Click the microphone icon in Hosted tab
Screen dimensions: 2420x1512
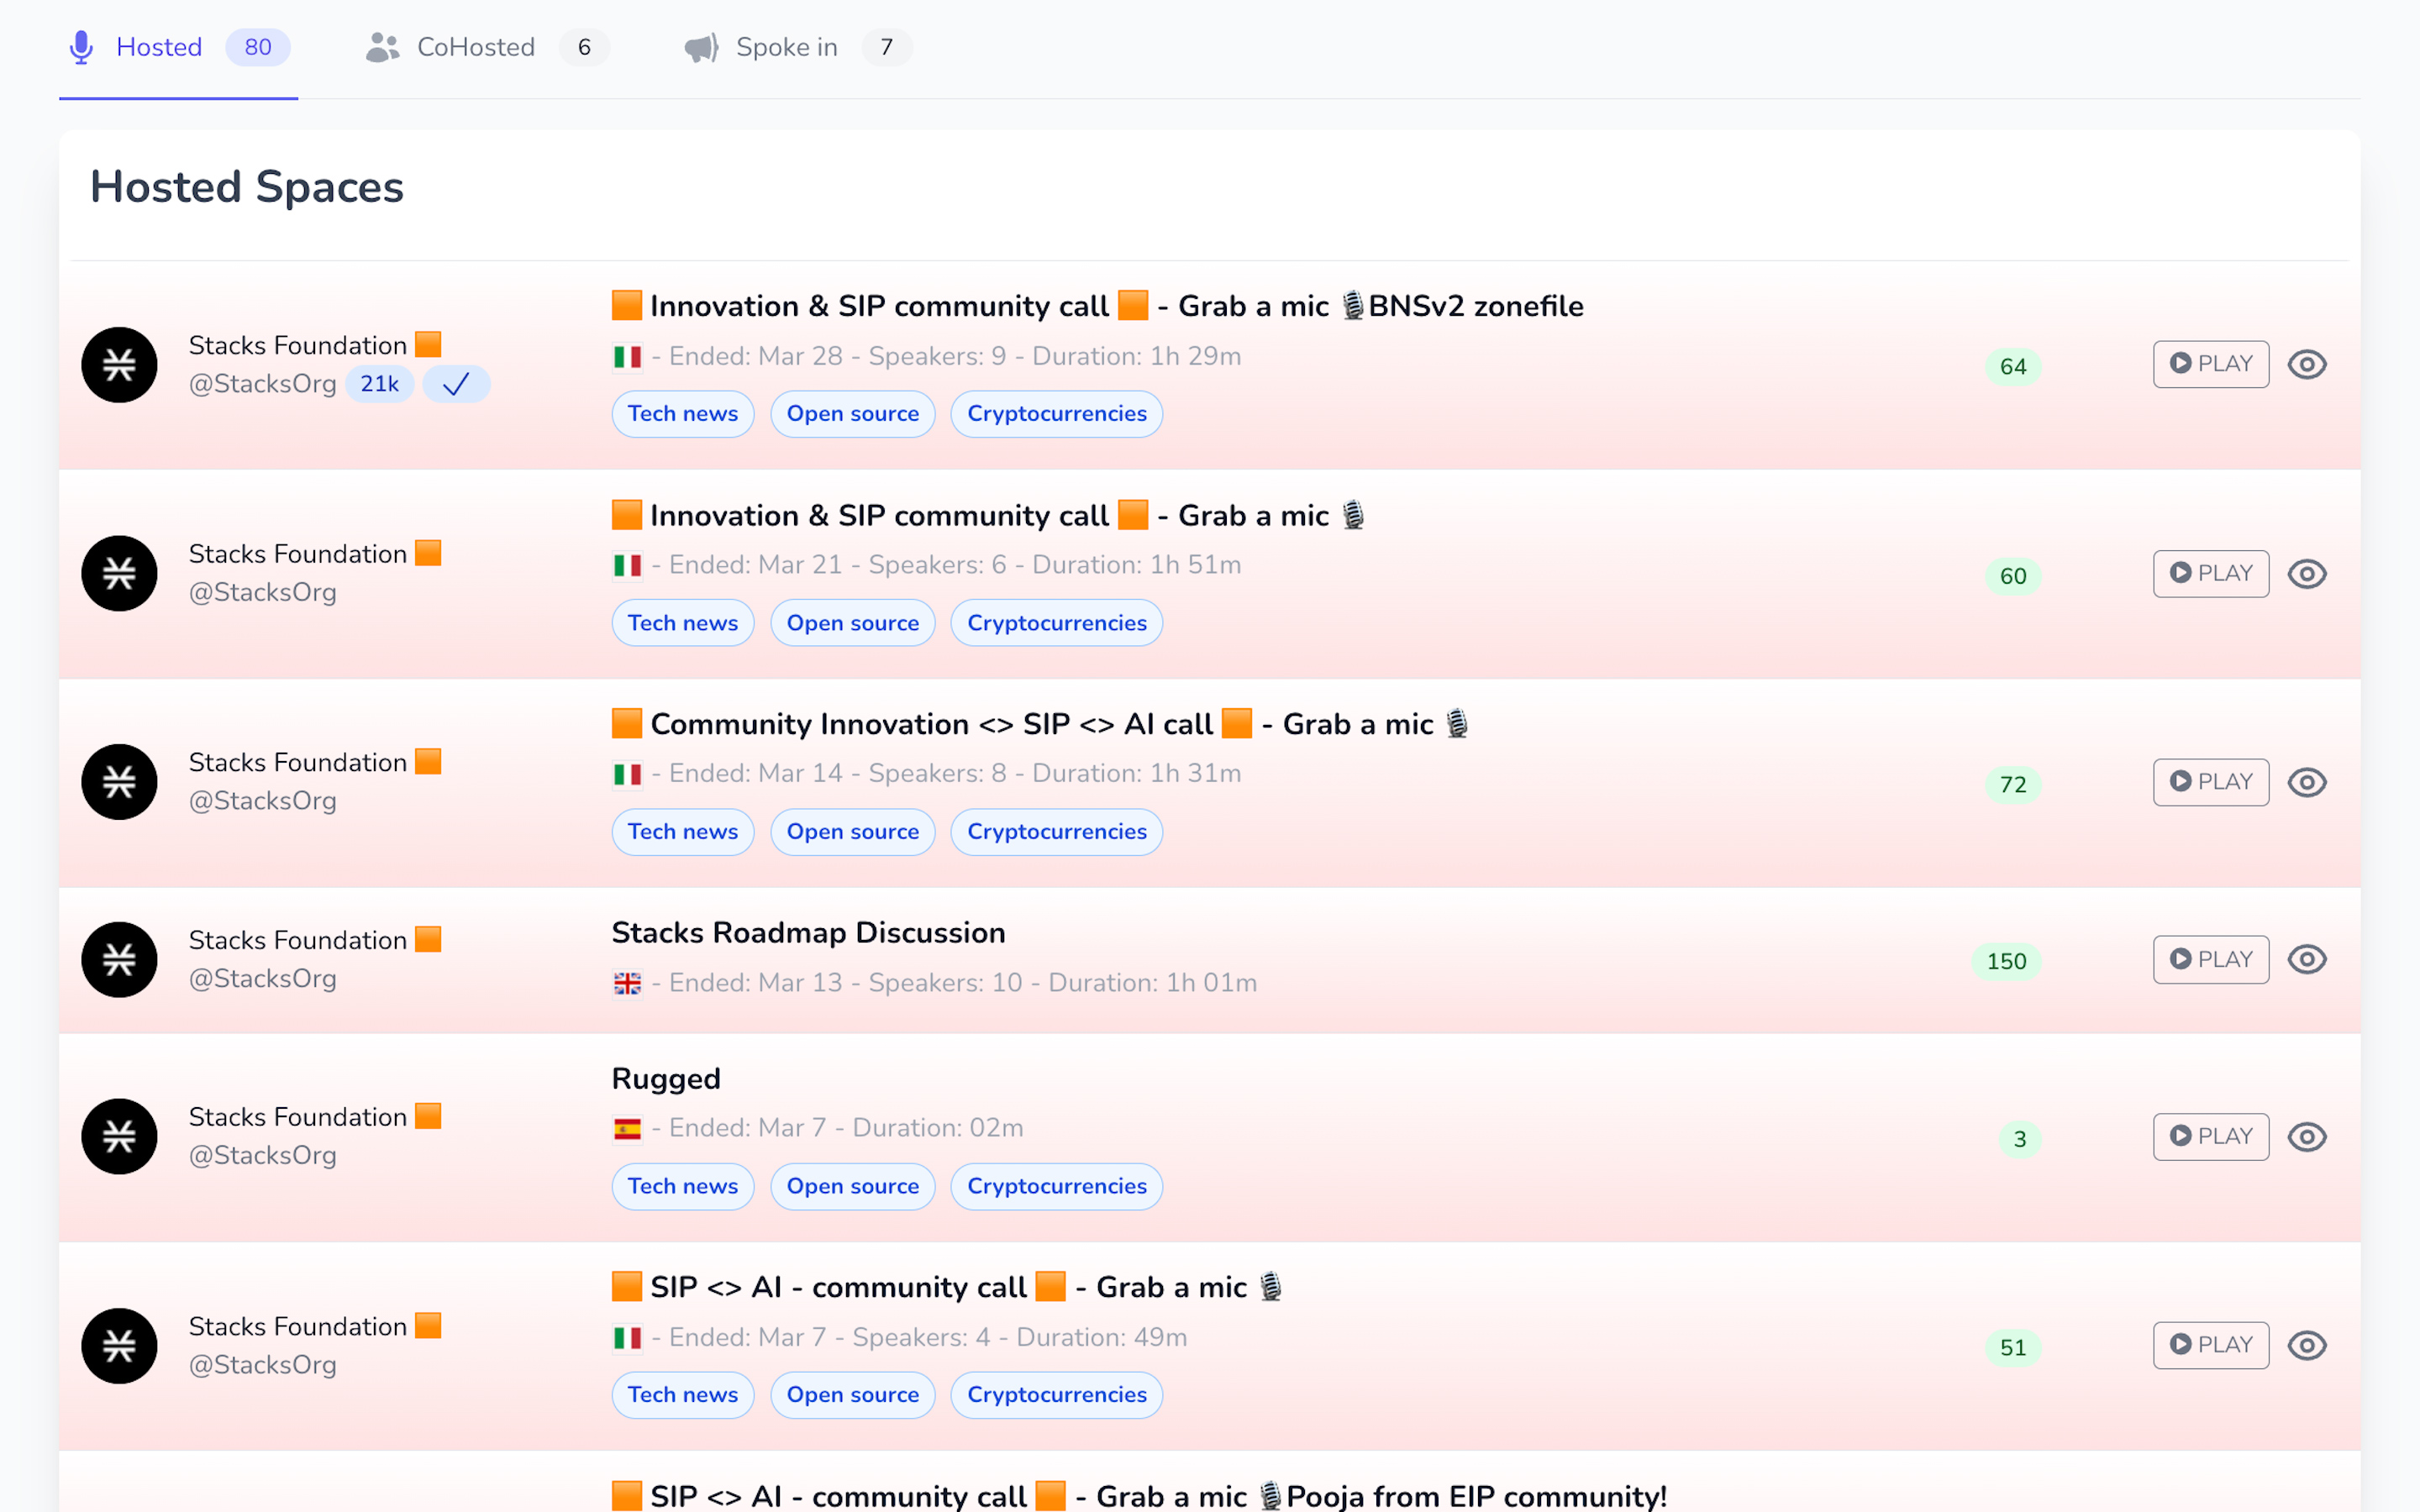[x=81, y=47]
